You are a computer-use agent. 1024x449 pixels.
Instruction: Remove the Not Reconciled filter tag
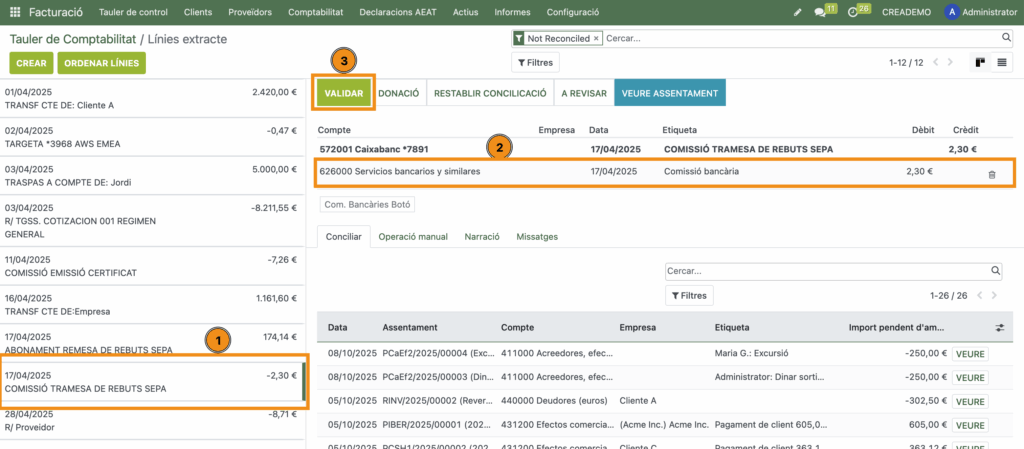pos(596,38)
